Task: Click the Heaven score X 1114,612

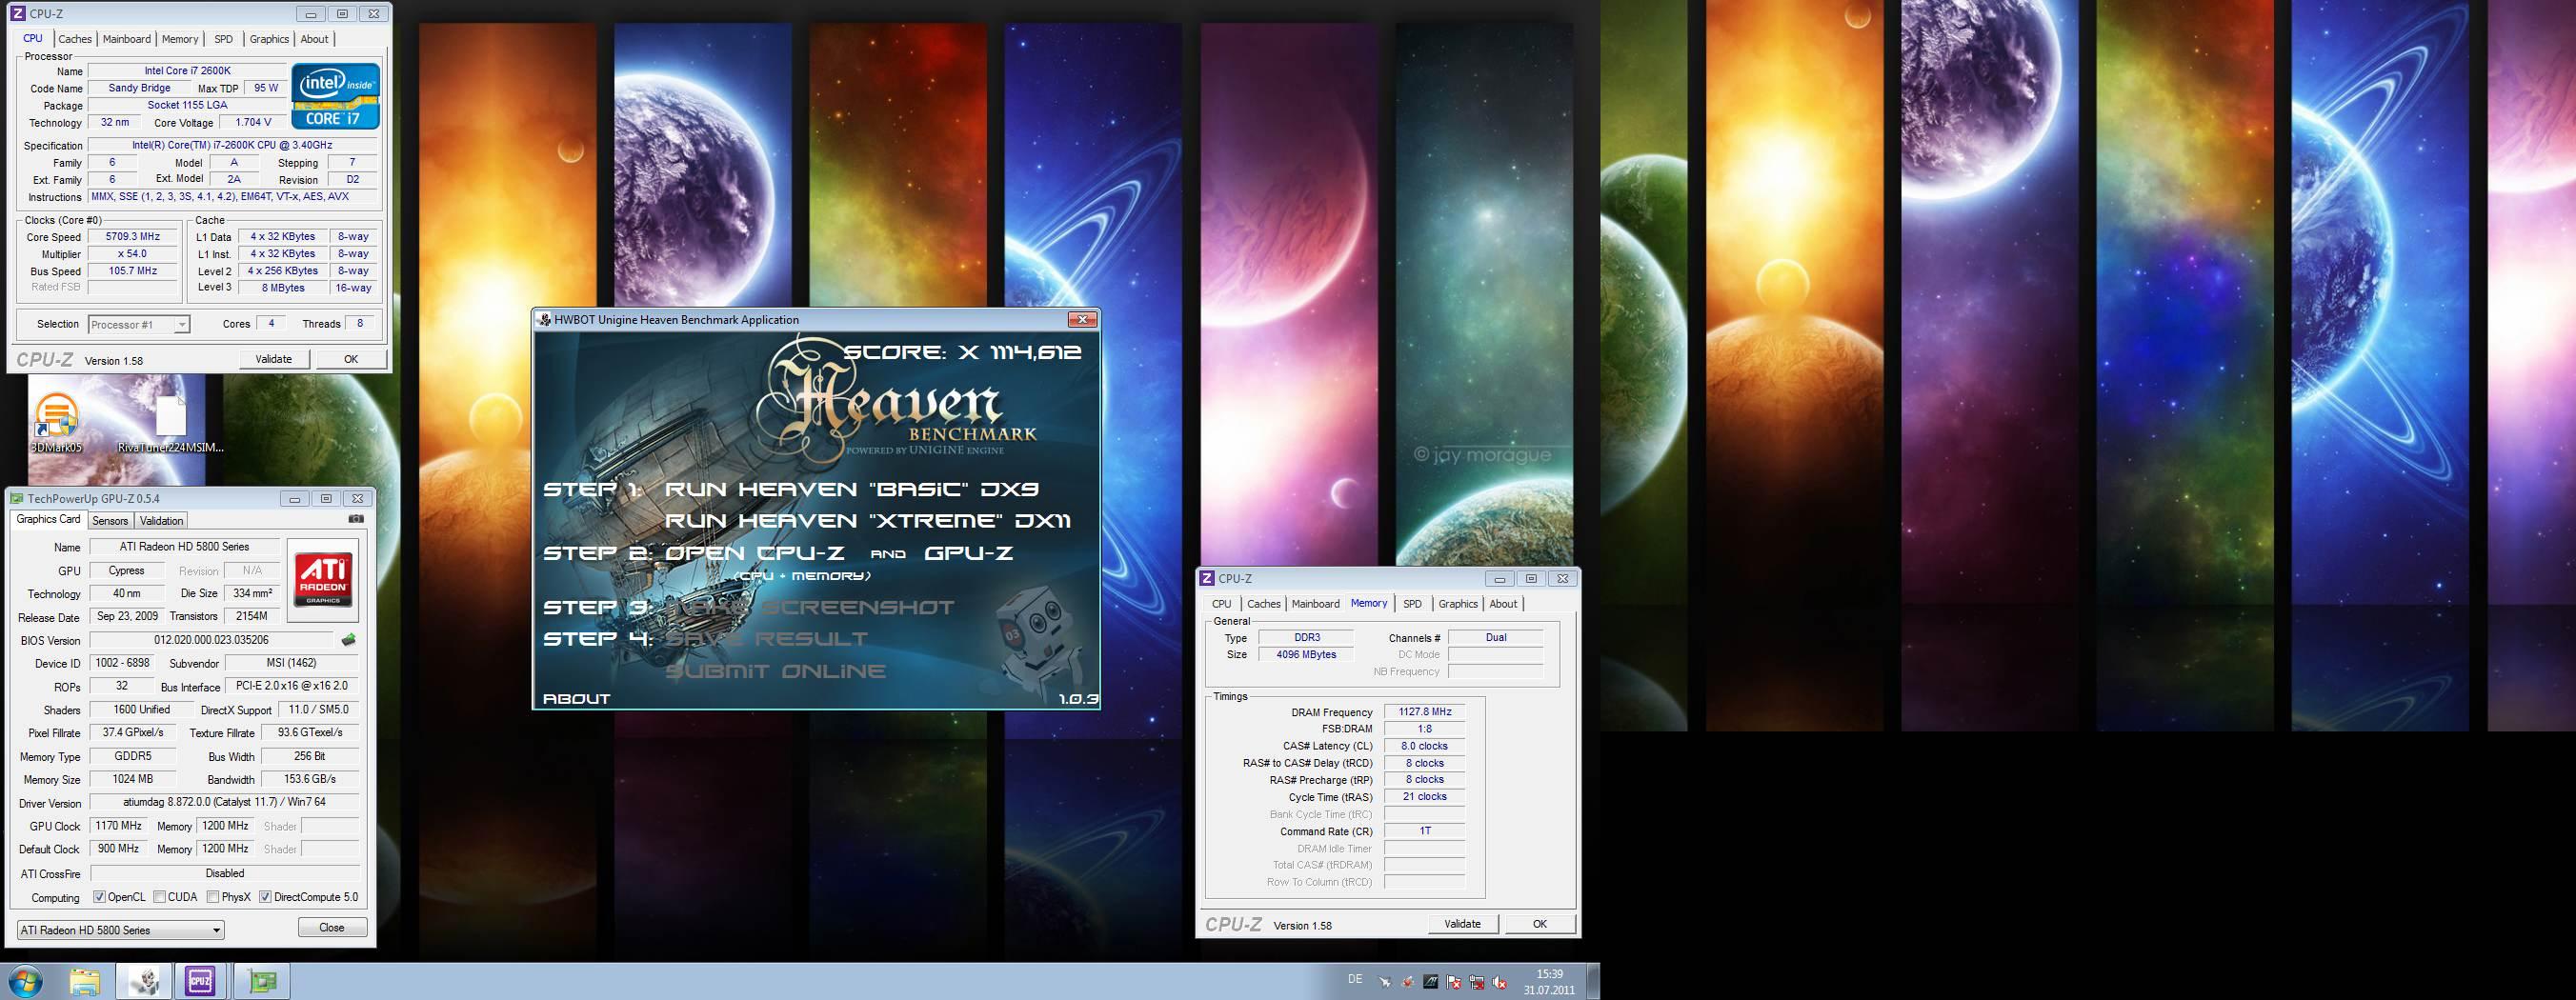Action: 963,352
